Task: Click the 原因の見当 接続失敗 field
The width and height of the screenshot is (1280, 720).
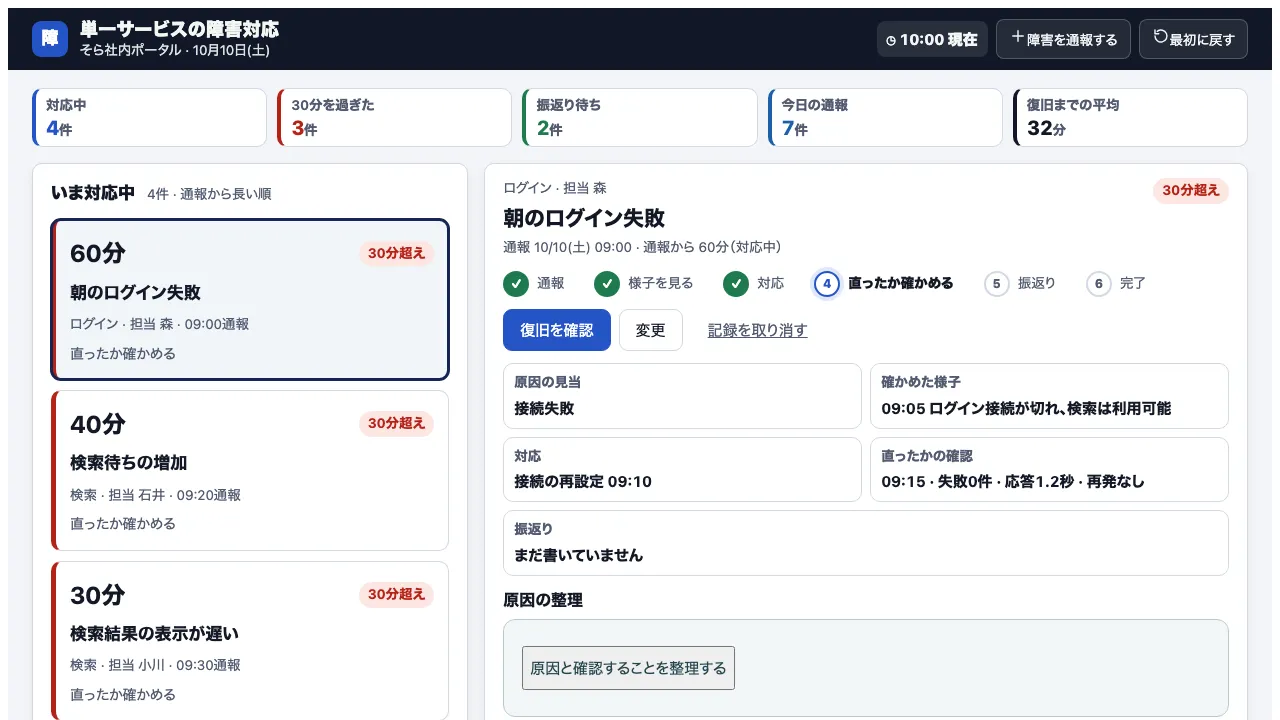Action: pos(682,396)
